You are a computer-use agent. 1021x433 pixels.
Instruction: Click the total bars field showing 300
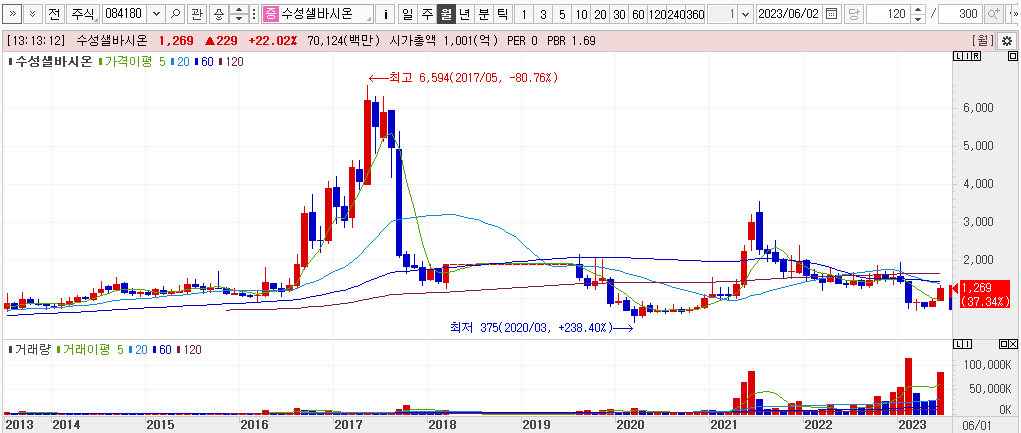pyautogui.click(x=960, y=14)
